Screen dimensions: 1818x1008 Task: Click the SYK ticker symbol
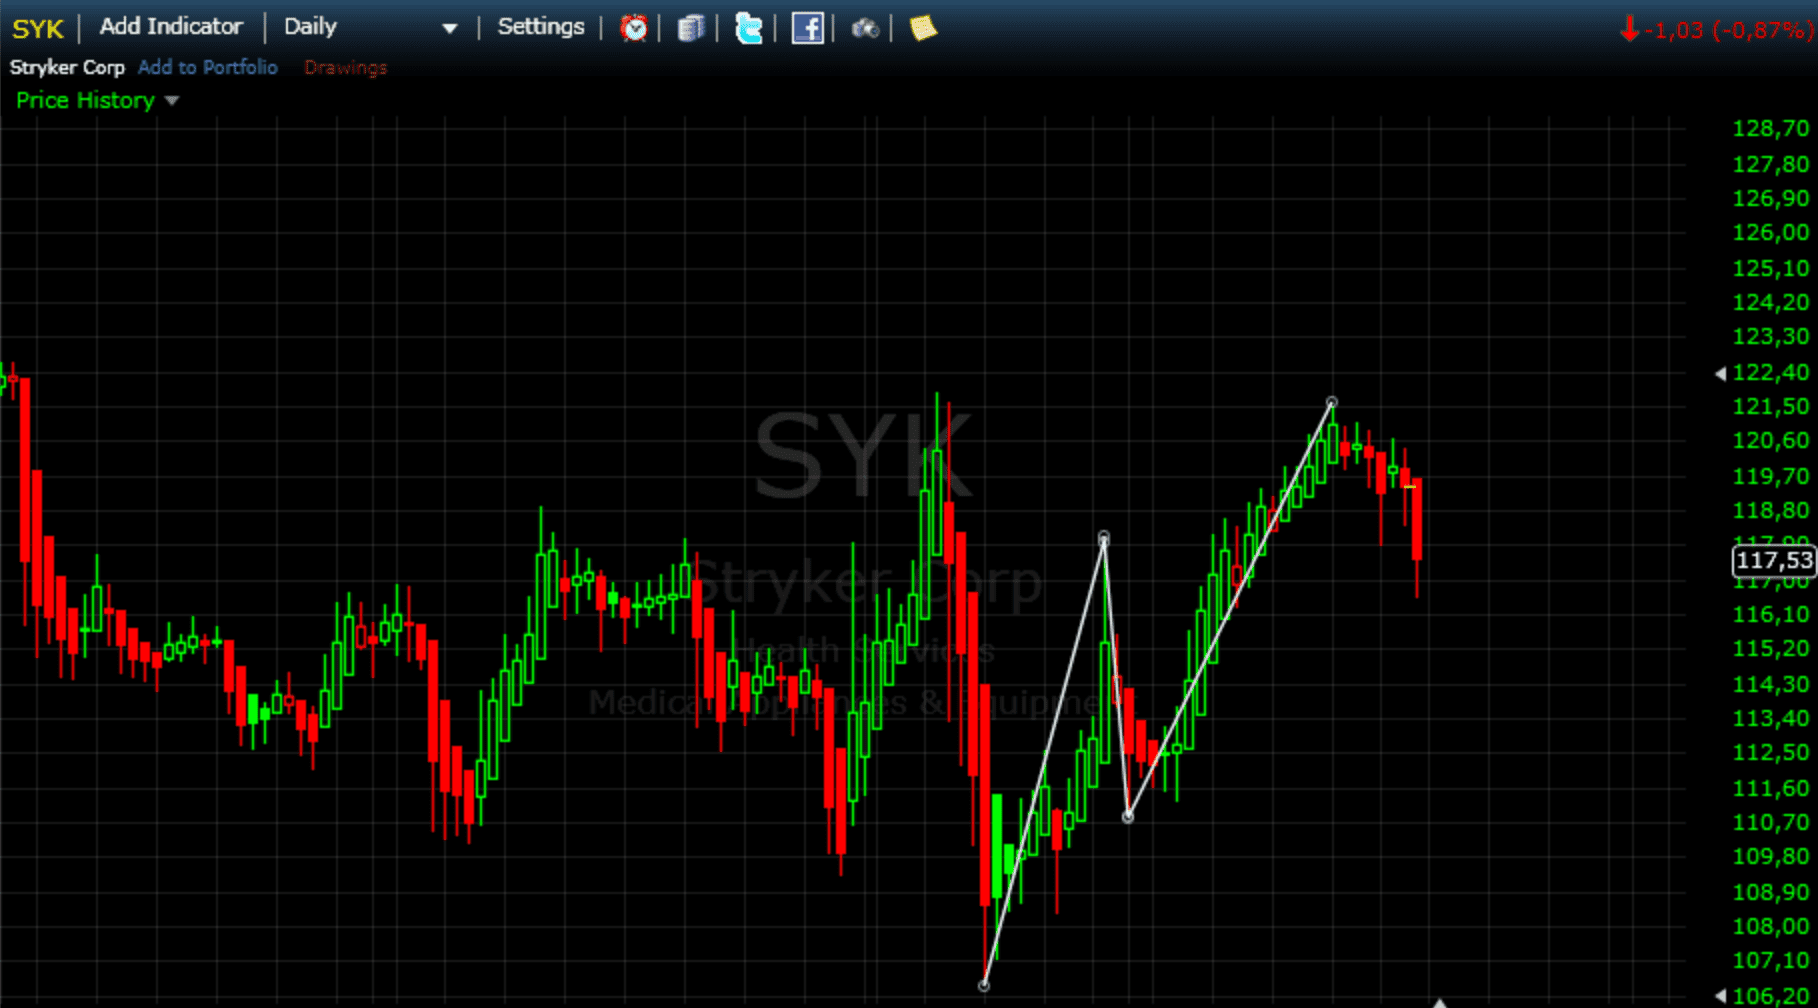click(x=38, y=28)
